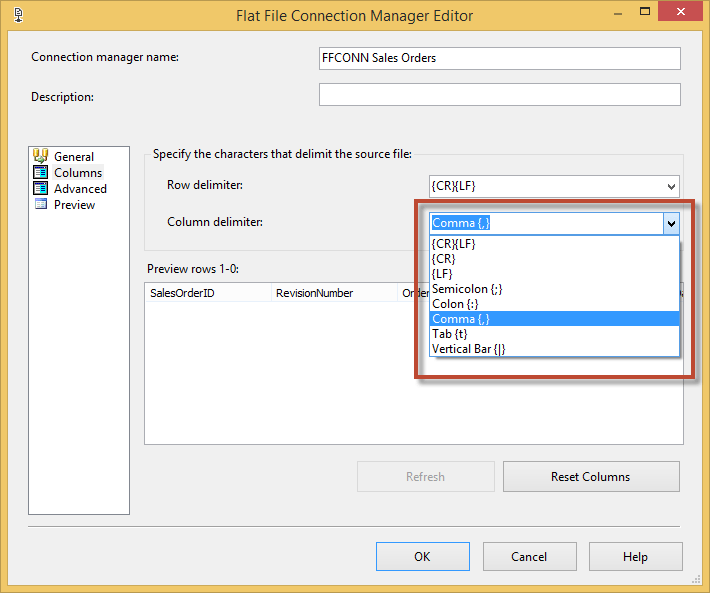
Task: Collapse the Column delimiter dropdown arrow
Action: 671,224
